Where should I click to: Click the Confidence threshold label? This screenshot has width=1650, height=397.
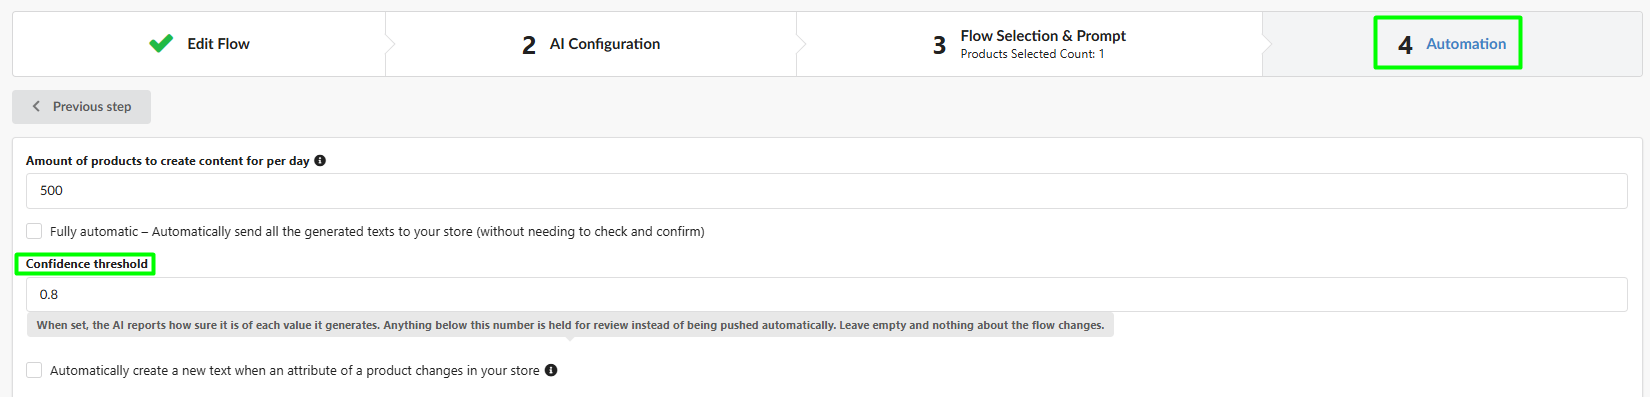coord(87,264)
